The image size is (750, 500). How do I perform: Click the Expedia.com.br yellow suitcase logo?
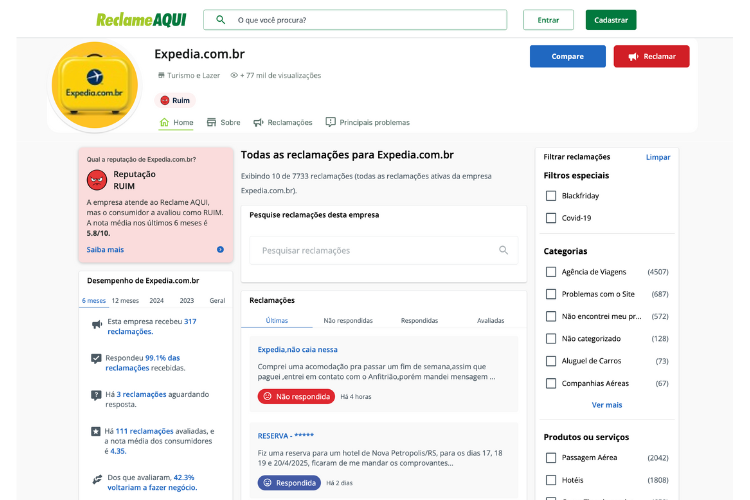[95, 85]
